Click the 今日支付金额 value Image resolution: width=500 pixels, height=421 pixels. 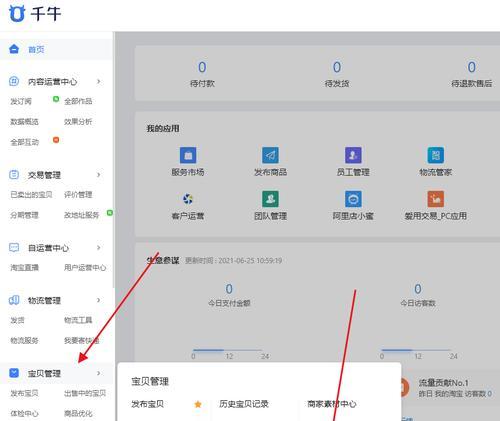(x=229, y=289)
